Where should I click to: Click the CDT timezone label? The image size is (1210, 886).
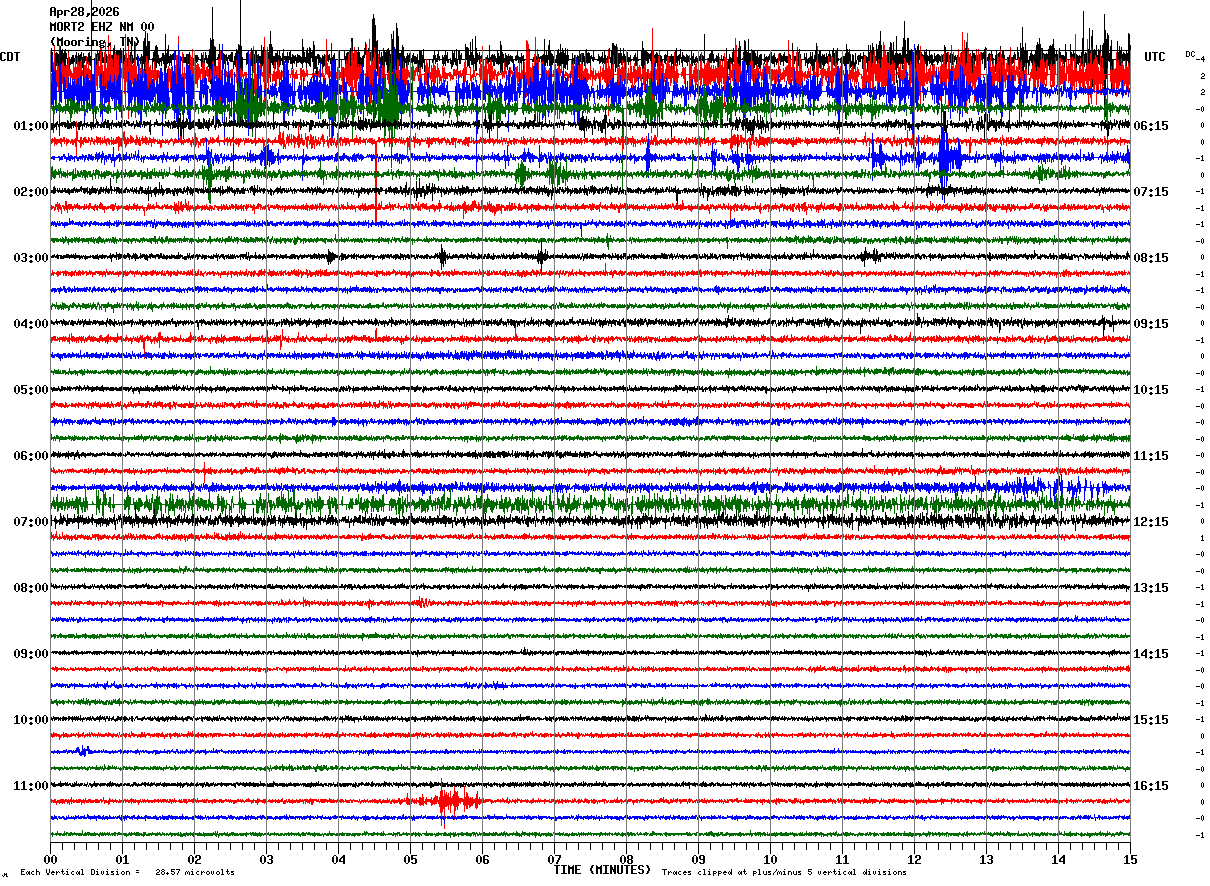click(11, 57)
